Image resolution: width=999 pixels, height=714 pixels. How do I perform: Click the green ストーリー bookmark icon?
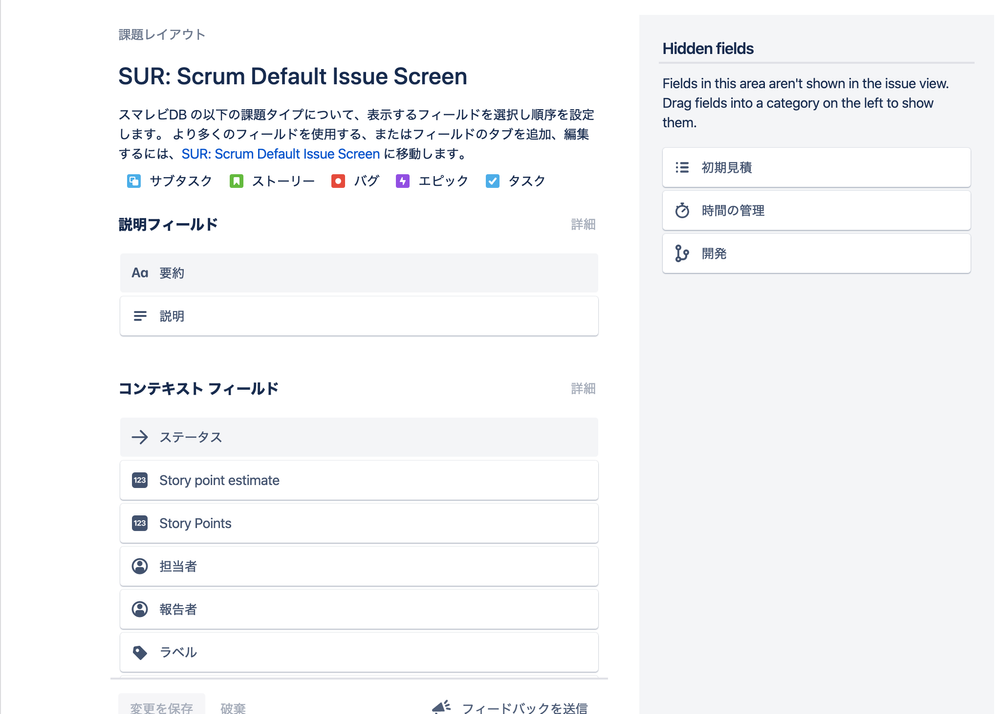(236, 181)
